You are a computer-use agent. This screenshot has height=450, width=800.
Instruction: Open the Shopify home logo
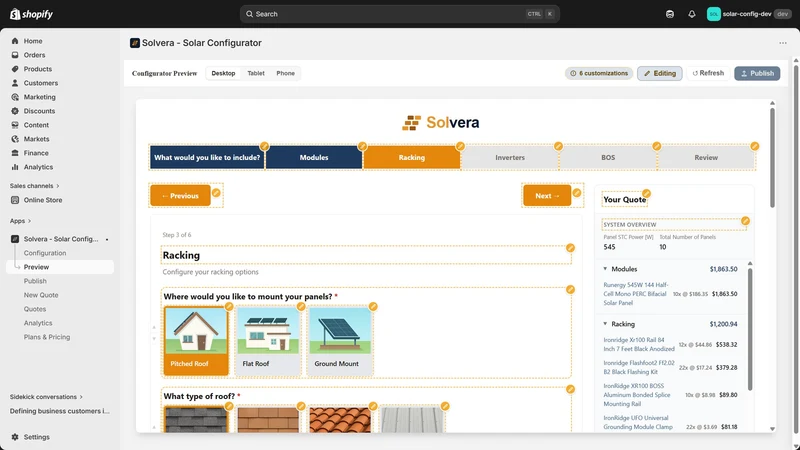[x=32, y=14]
